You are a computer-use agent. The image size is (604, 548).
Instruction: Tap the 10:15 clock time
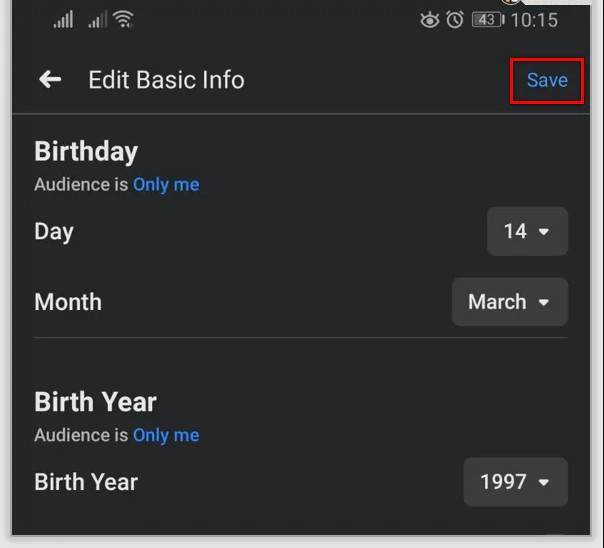[x=535, y=20]
